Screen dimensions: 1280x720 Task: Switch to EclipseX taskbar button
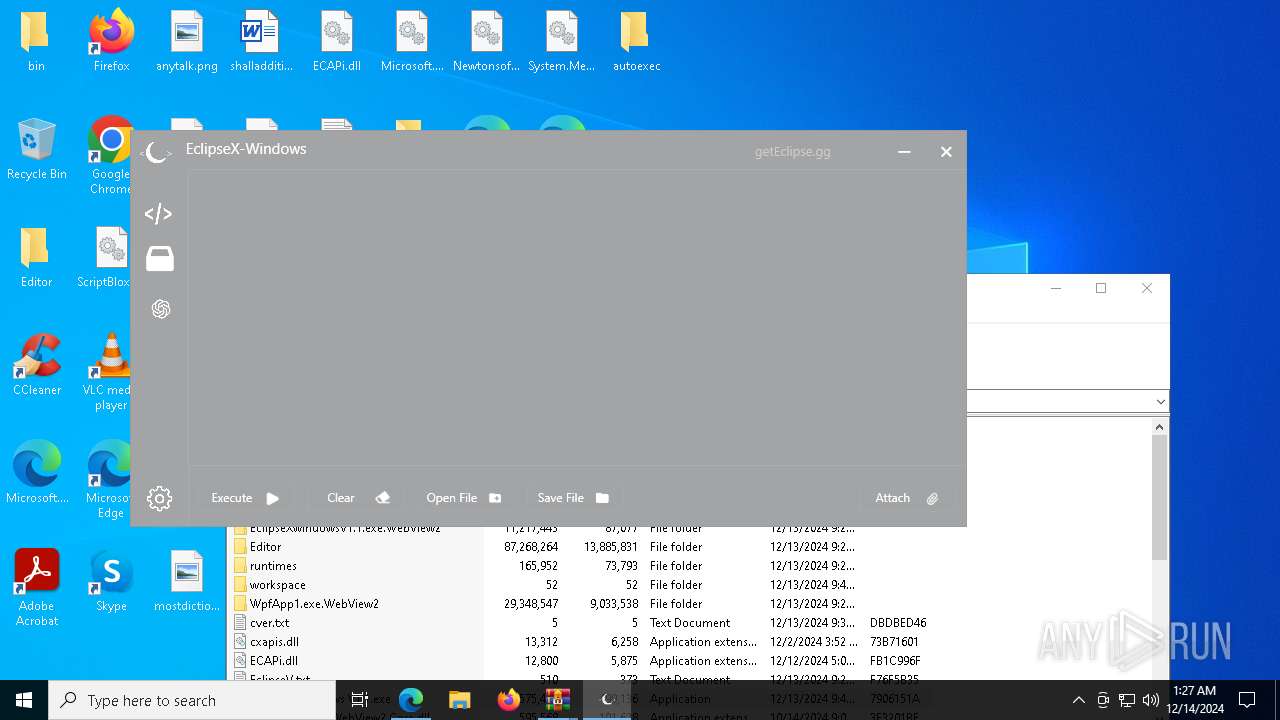click(x=606, y=700)
